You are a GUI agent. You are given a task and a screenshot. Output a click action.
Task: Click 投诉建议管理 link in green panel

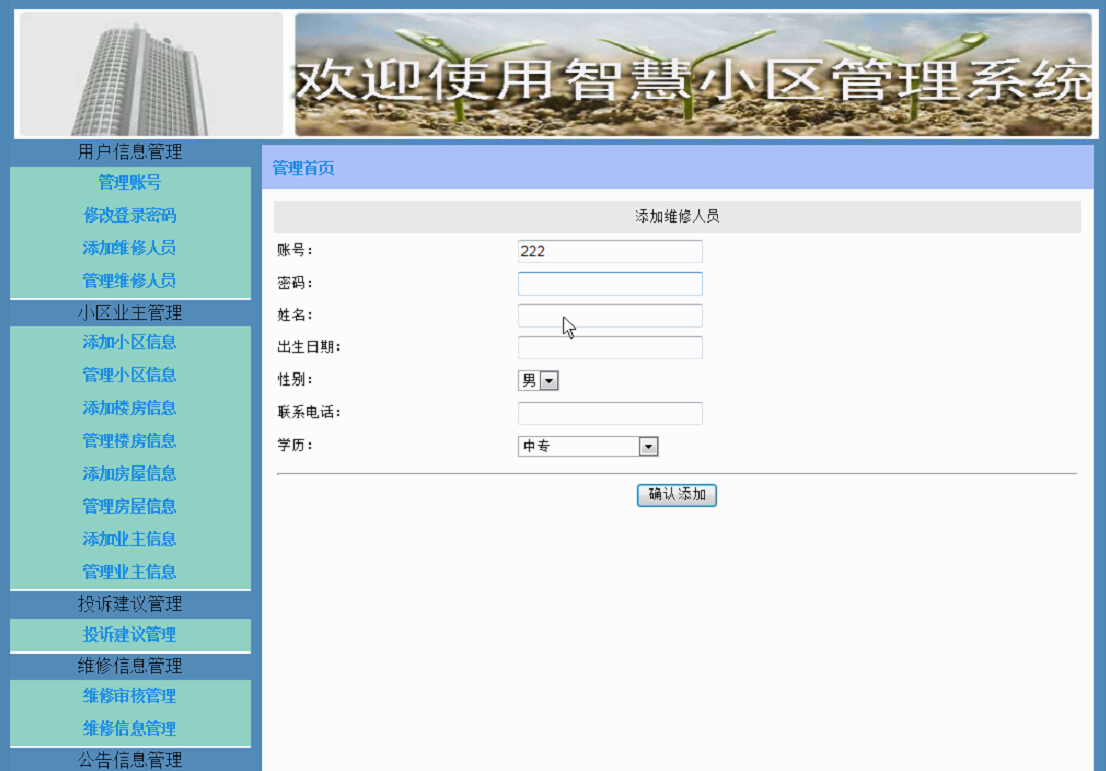coord(129,634)
